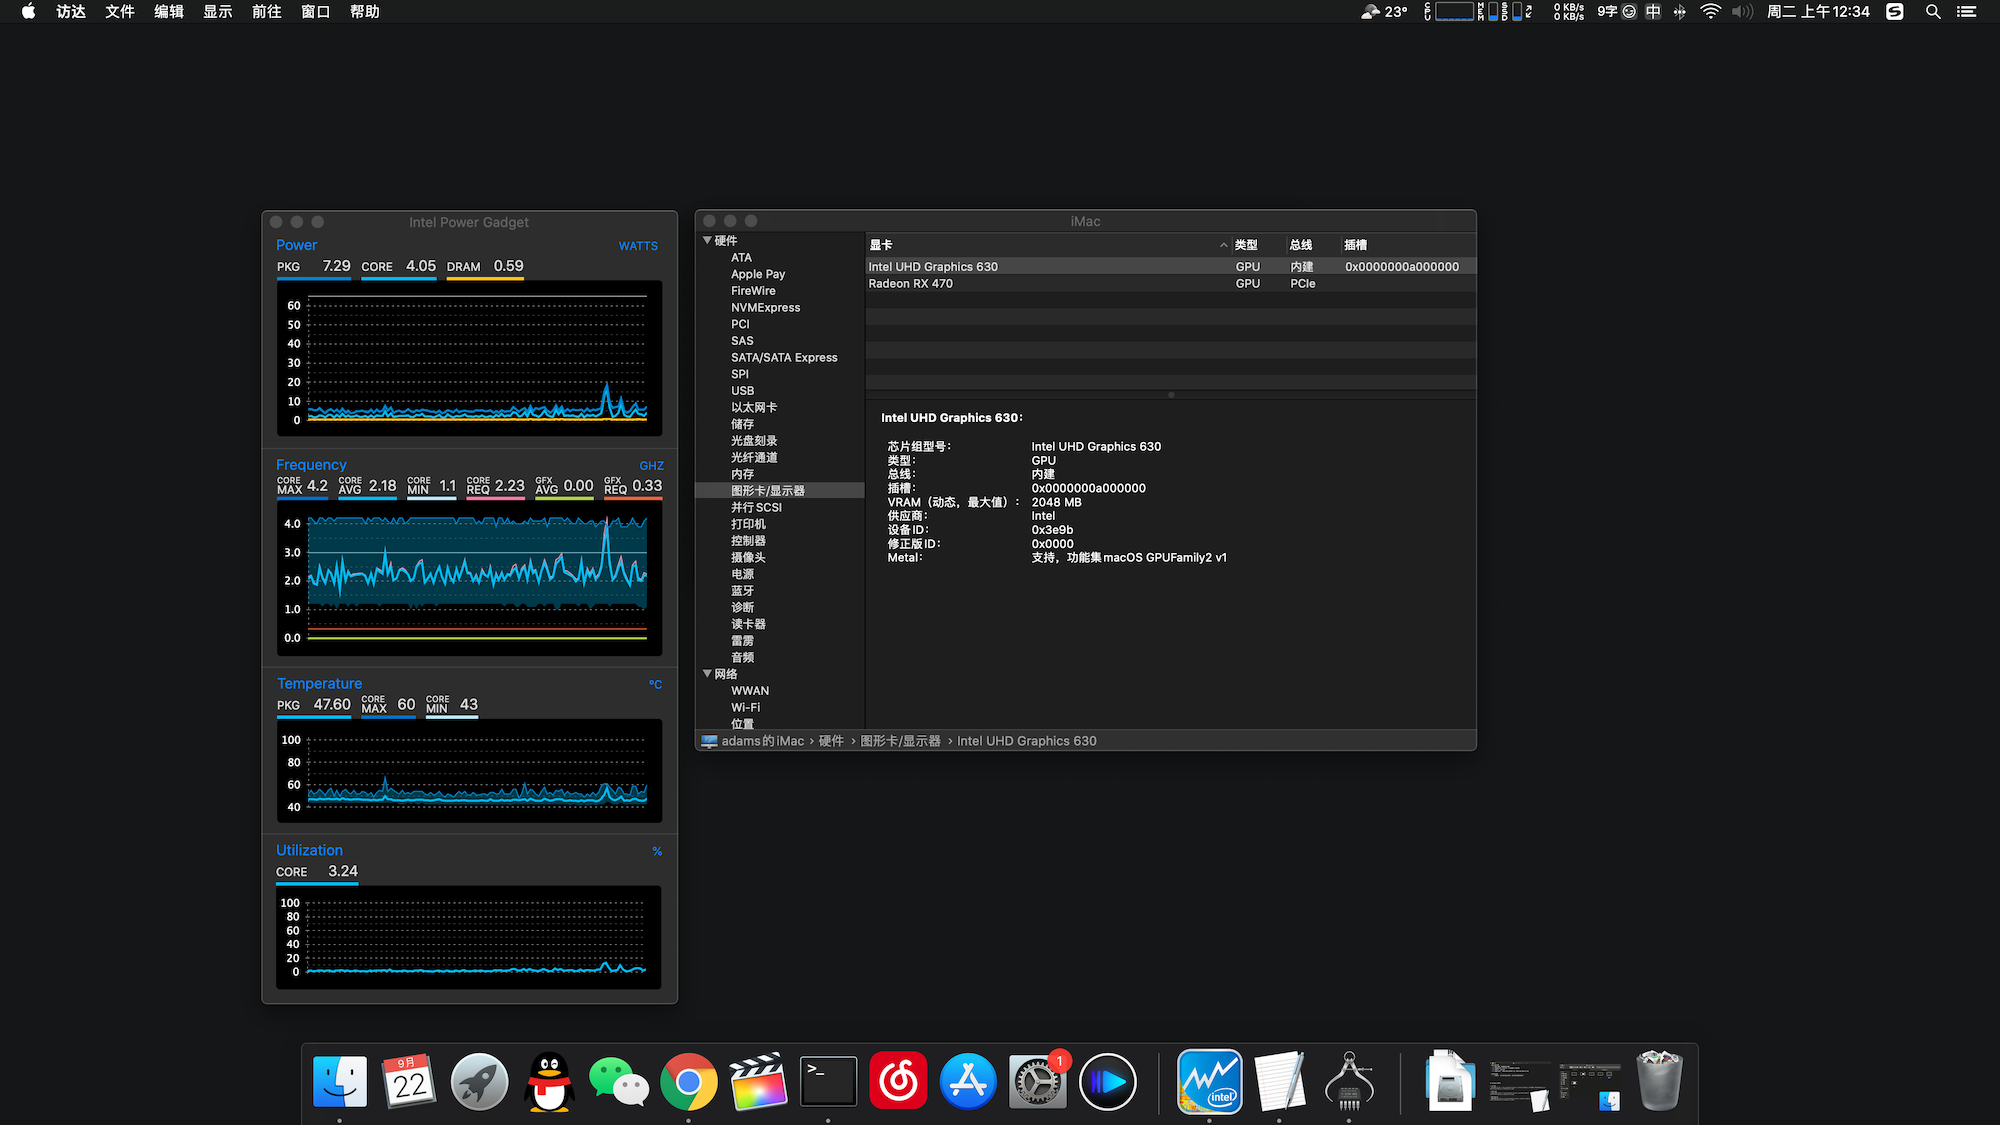The image size is (2000, 1125).
Task: Click 帮助 Help menu in menu bar
Action: click(363, 12)
